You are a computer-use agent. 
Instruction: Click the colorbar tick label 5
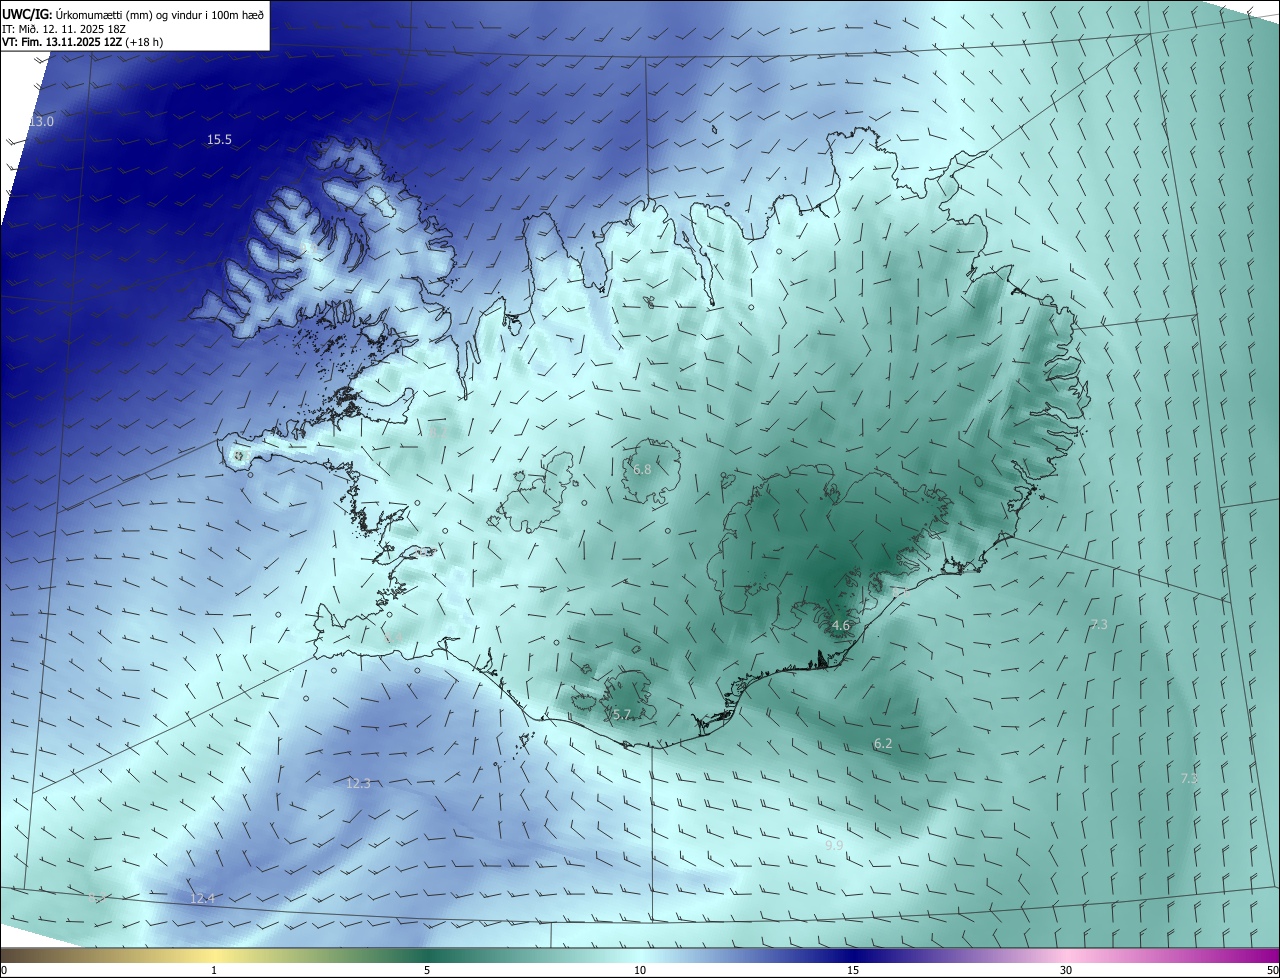(x=427, y=970)
